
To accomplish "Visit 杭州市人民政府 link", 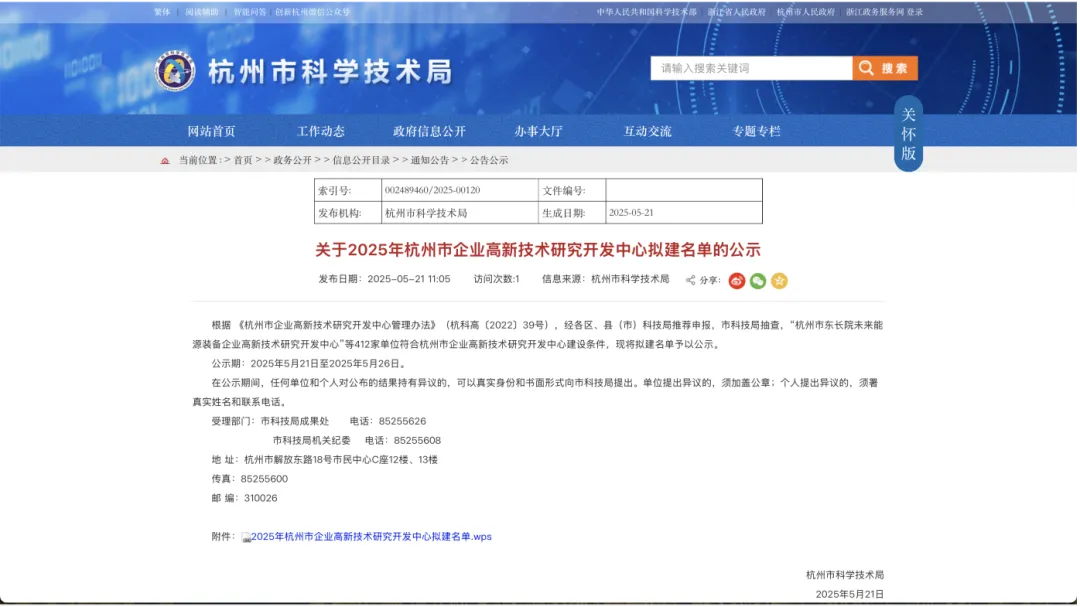I will coord(806,12).
